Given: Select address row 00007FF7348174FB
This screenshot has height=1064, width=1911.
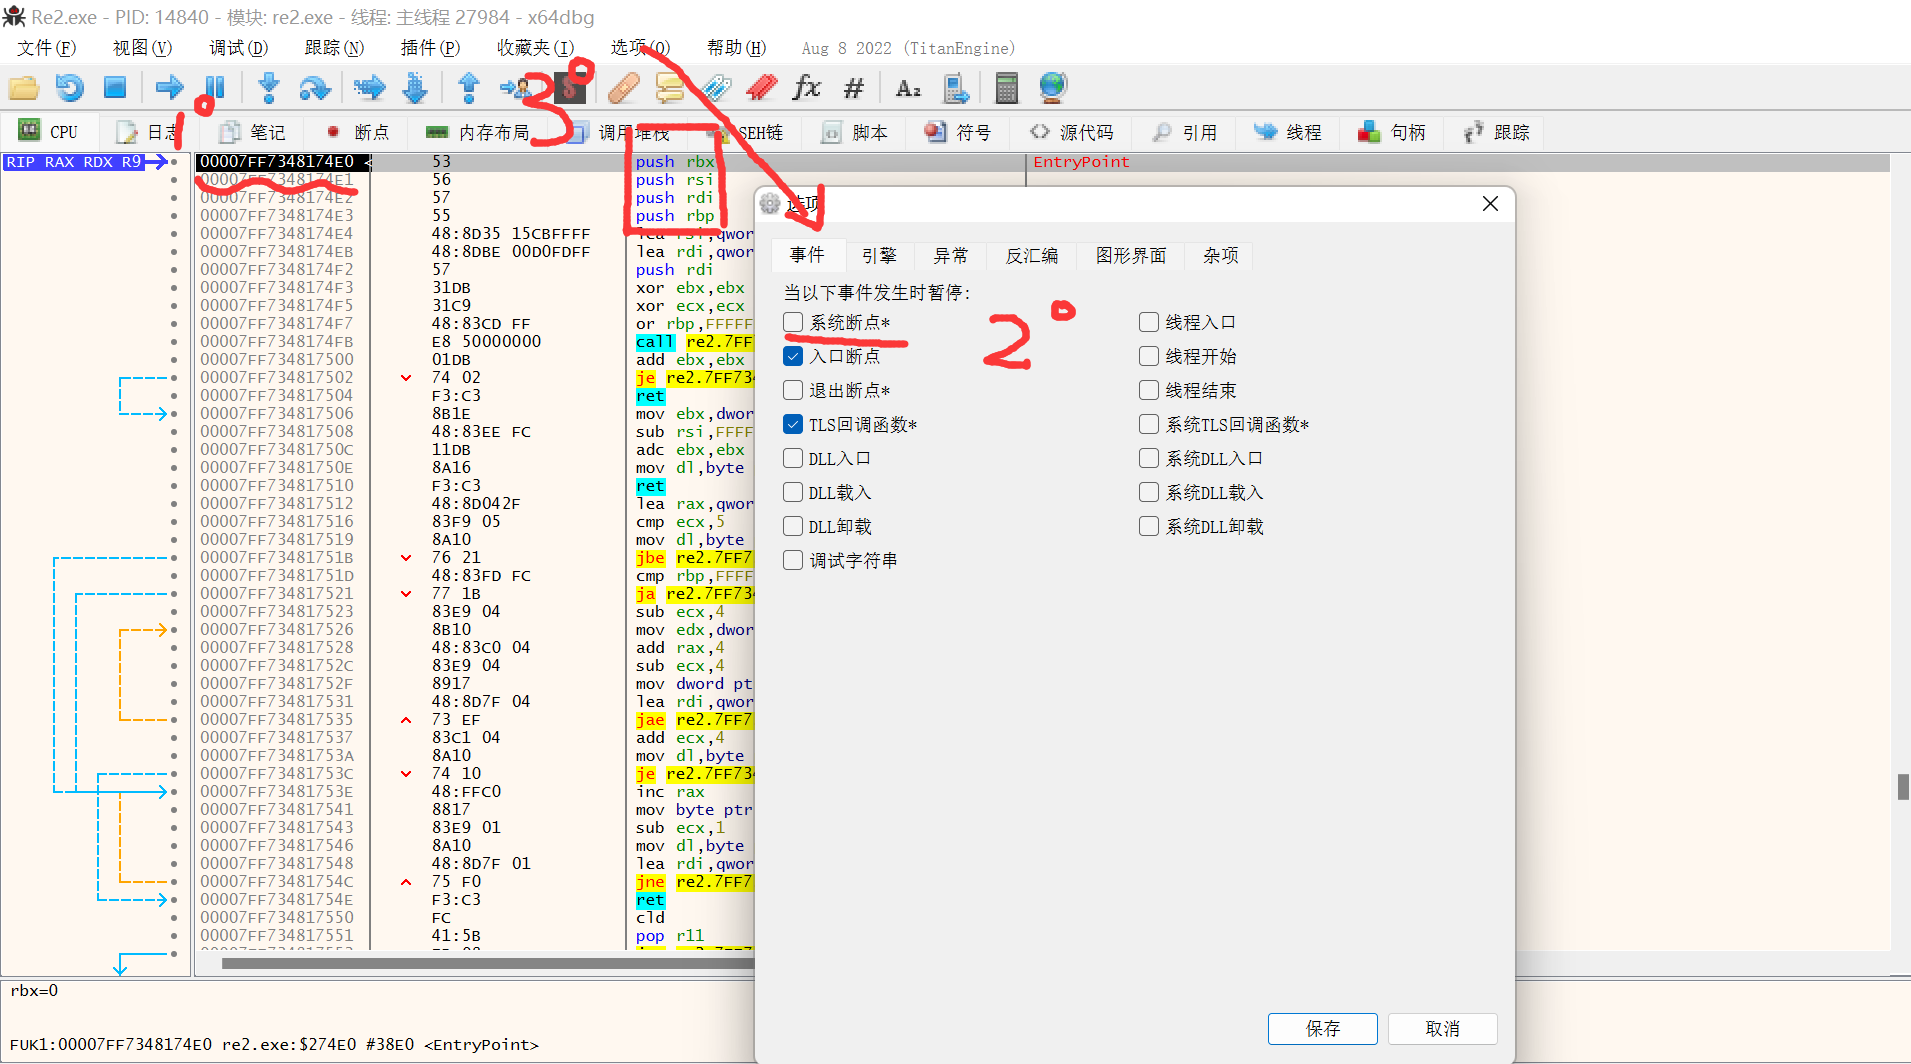Looking at the screenshot, I should pos(277,342).
